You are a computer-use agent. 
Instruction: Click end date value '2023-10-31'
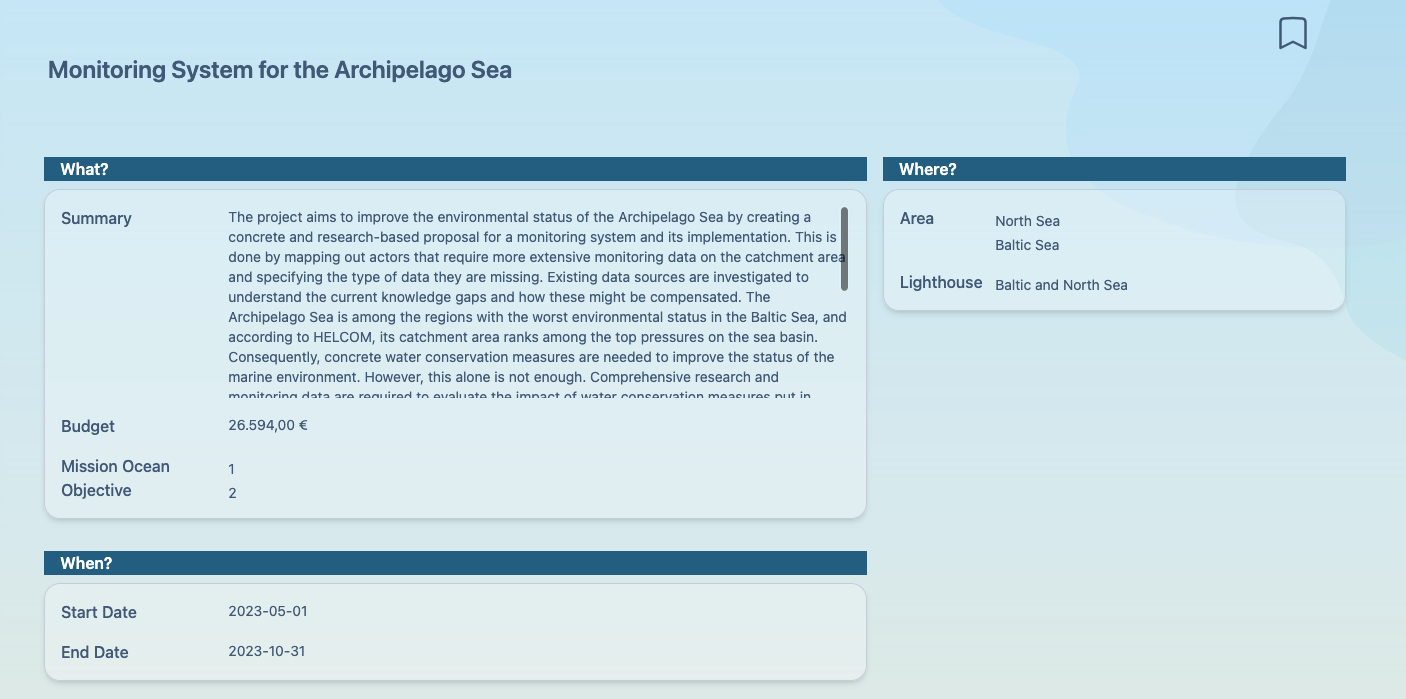point(267,651)
